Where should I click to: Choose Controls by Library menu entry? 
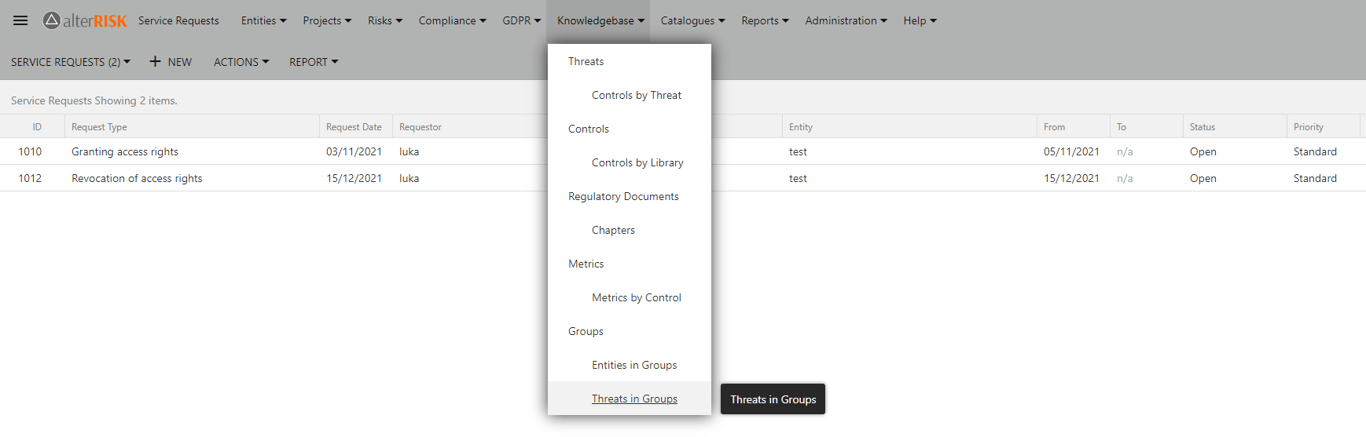point(637,163)
